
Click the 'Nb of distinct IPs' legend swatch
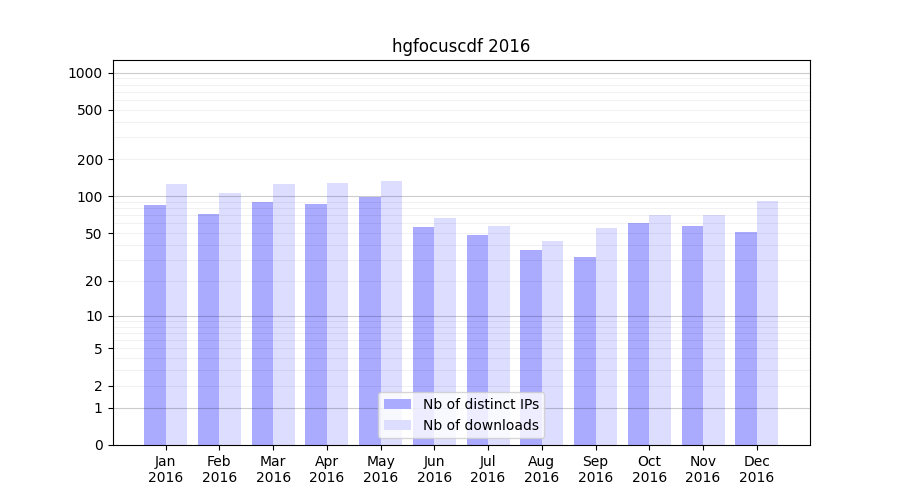tap(397, 404)
